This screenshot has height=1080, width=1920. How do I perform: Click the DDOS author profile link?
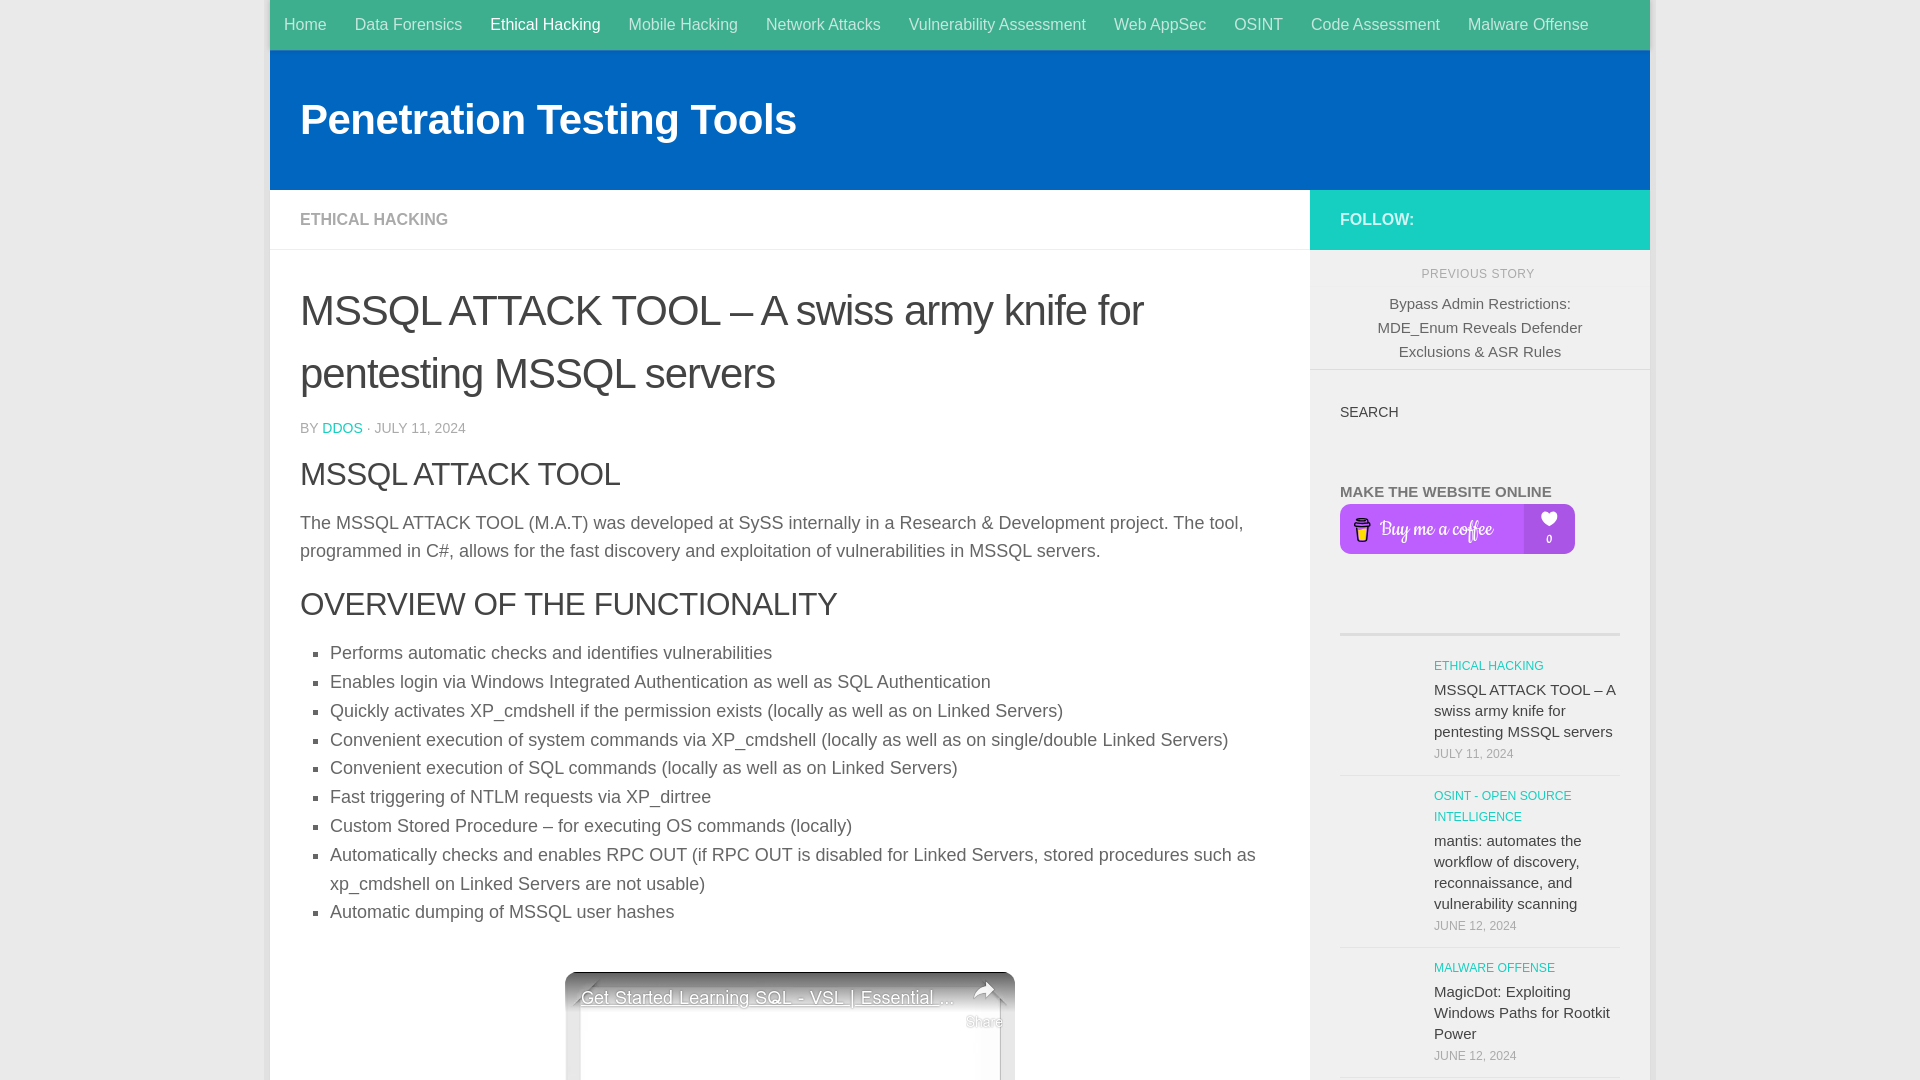pyautogui.click(x=343, y=427)
